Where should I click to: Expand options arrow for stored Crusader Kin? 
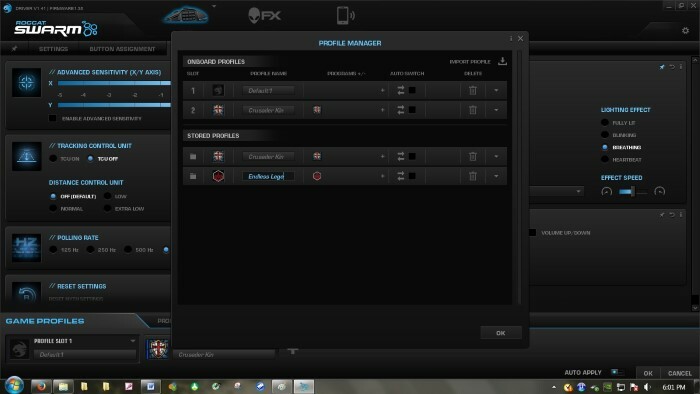tap(496, 157)
